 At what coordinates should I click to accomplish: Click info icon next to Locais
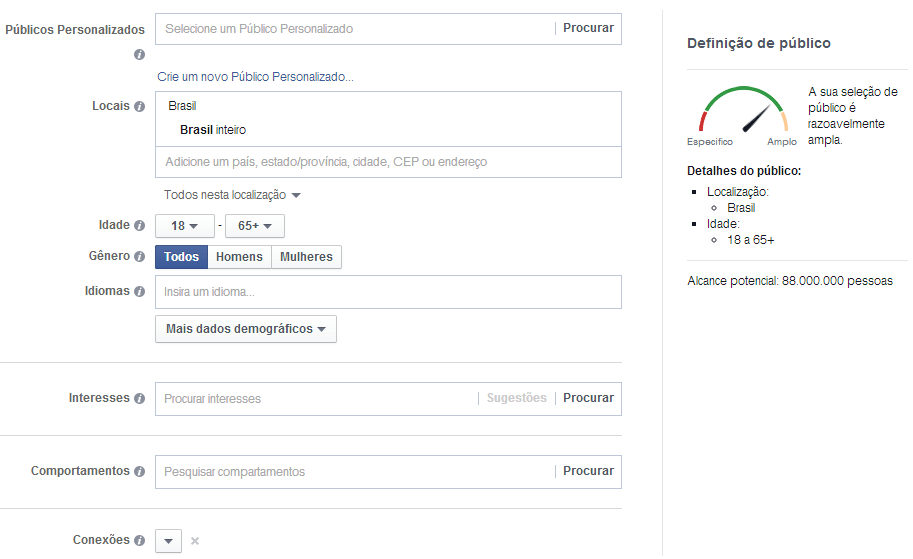coord(140,107)
